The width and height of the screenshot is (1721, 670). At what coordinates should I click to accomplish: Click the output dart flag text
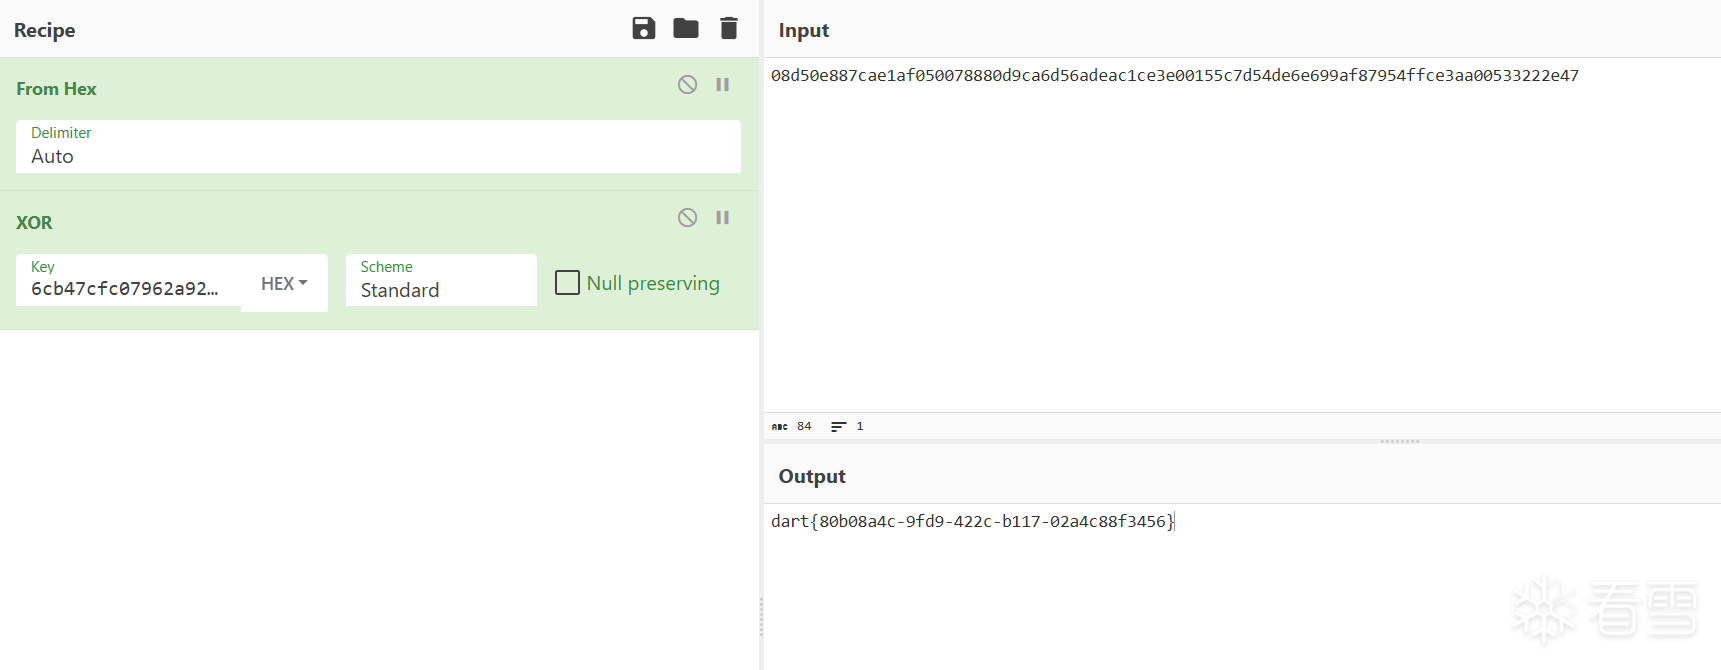pos(972,522)
